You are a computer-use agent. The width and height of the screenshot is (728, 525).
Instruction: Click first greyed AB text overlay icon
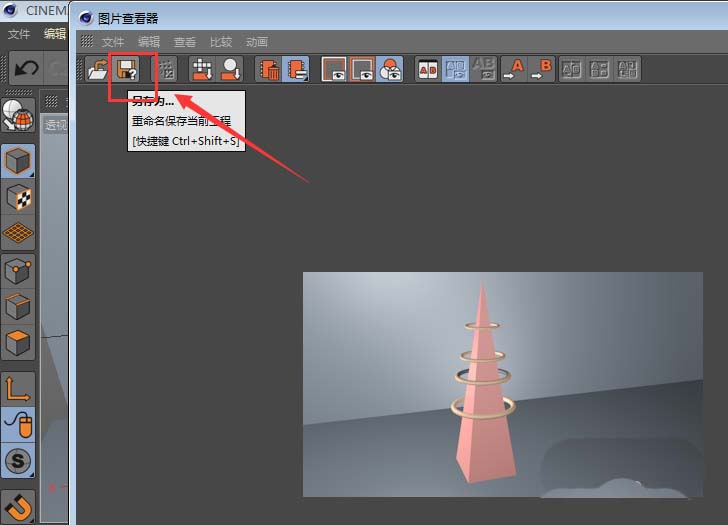pyautogui.click(x=572, y=69)
